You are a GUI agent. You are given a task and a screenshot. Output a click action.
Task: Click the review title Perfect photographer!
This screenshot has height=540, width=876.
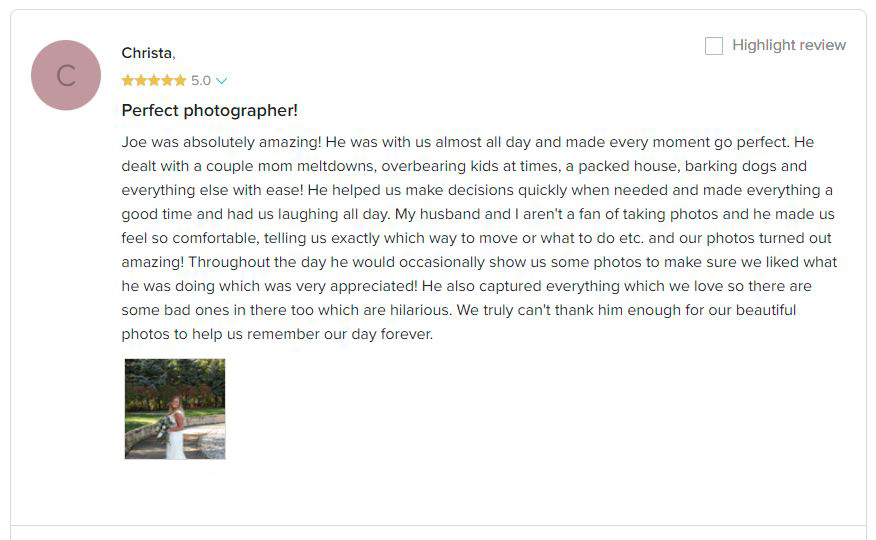210,110
